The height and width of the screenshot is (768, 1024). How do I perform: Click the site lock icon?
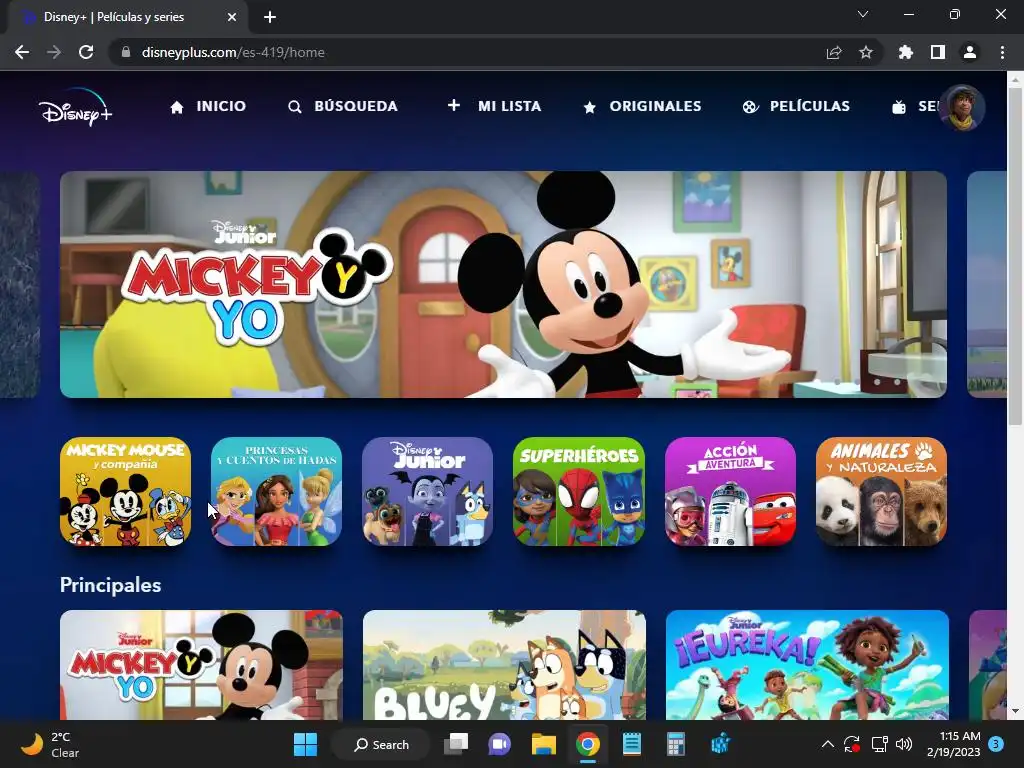point(126,52)
